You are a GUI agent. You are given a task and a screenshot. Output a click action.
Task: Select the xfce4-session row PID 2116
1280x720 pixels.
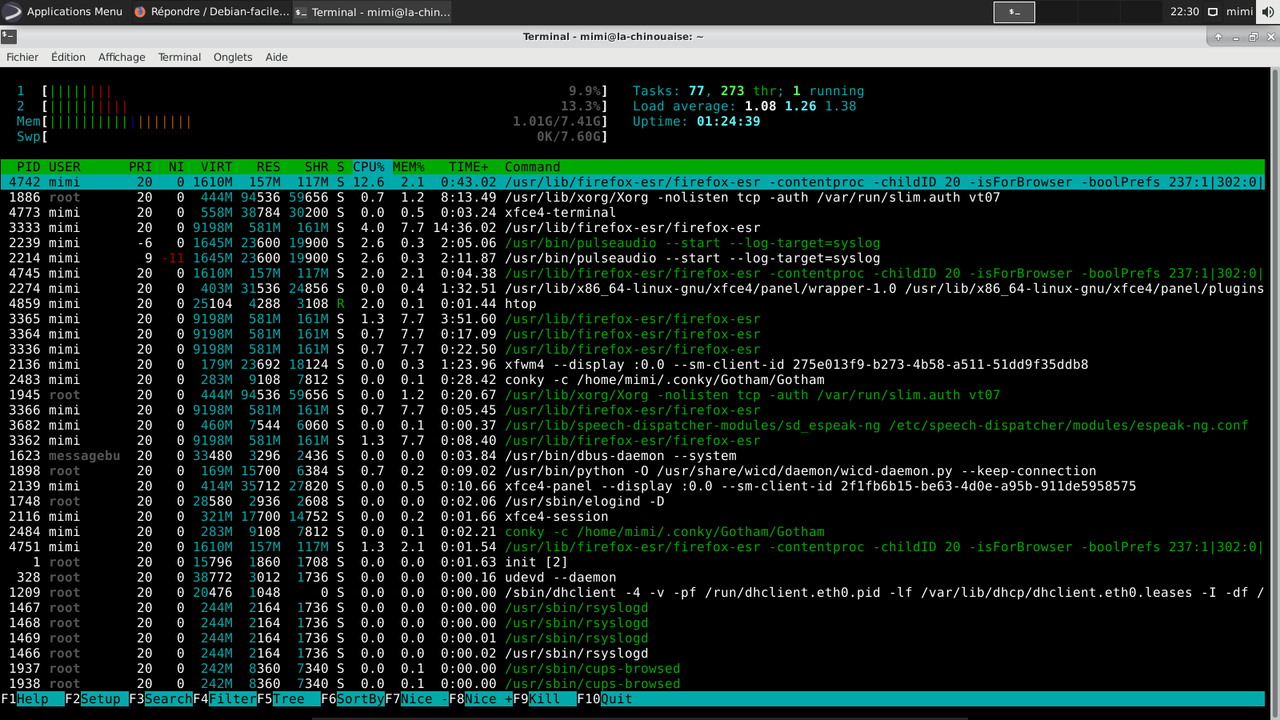point(632,517)
